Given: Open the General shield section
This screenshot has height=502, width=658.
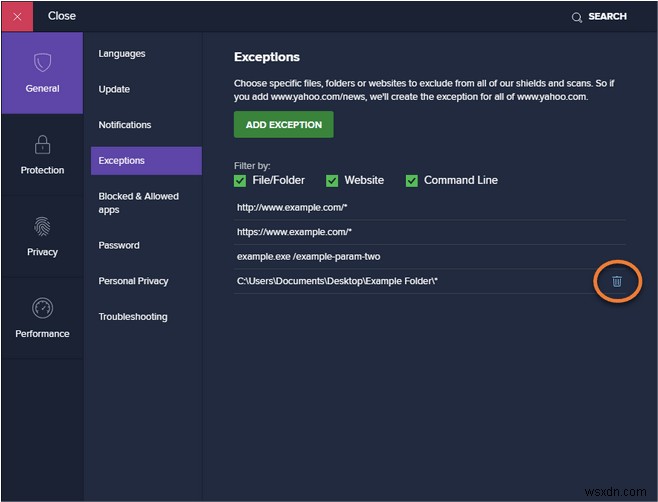Looking at the screenshot, I should pyautogui.click(x=42, y=72).
